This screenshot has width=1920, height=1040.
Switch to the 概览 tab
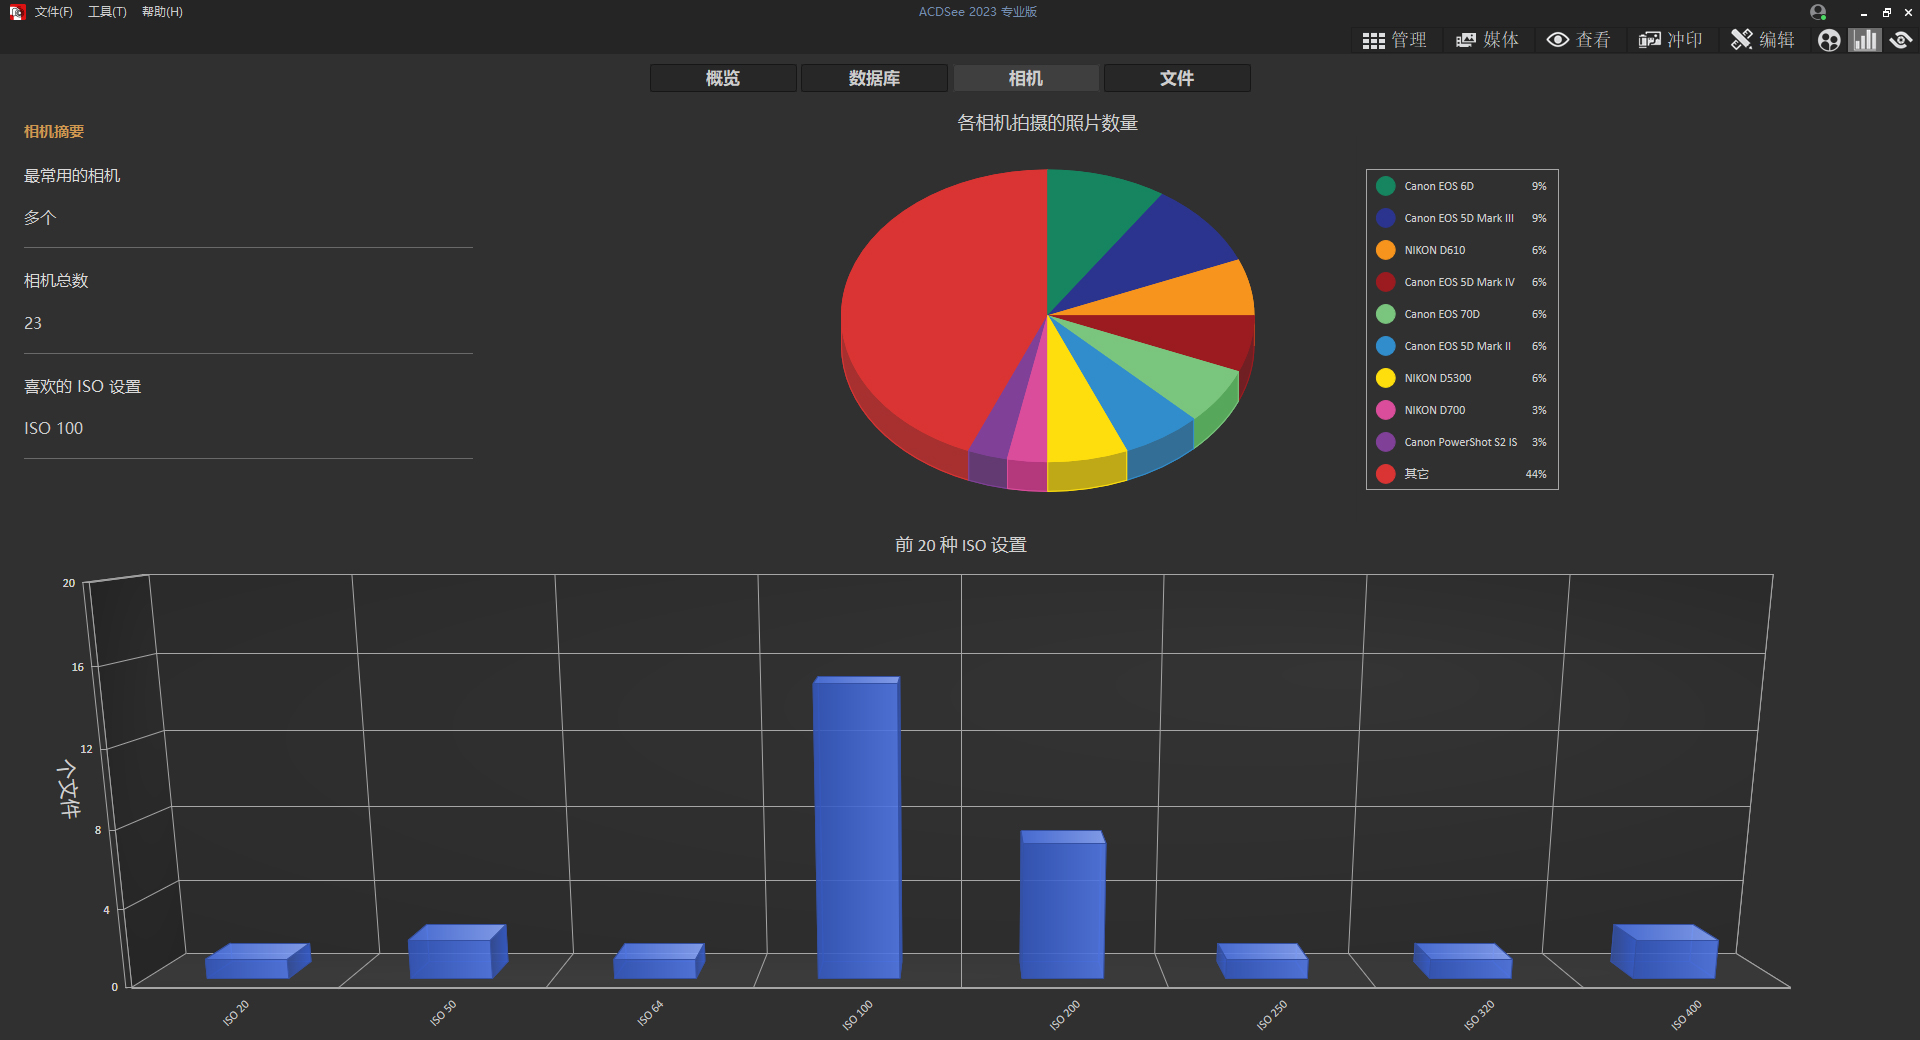point(723,78)
